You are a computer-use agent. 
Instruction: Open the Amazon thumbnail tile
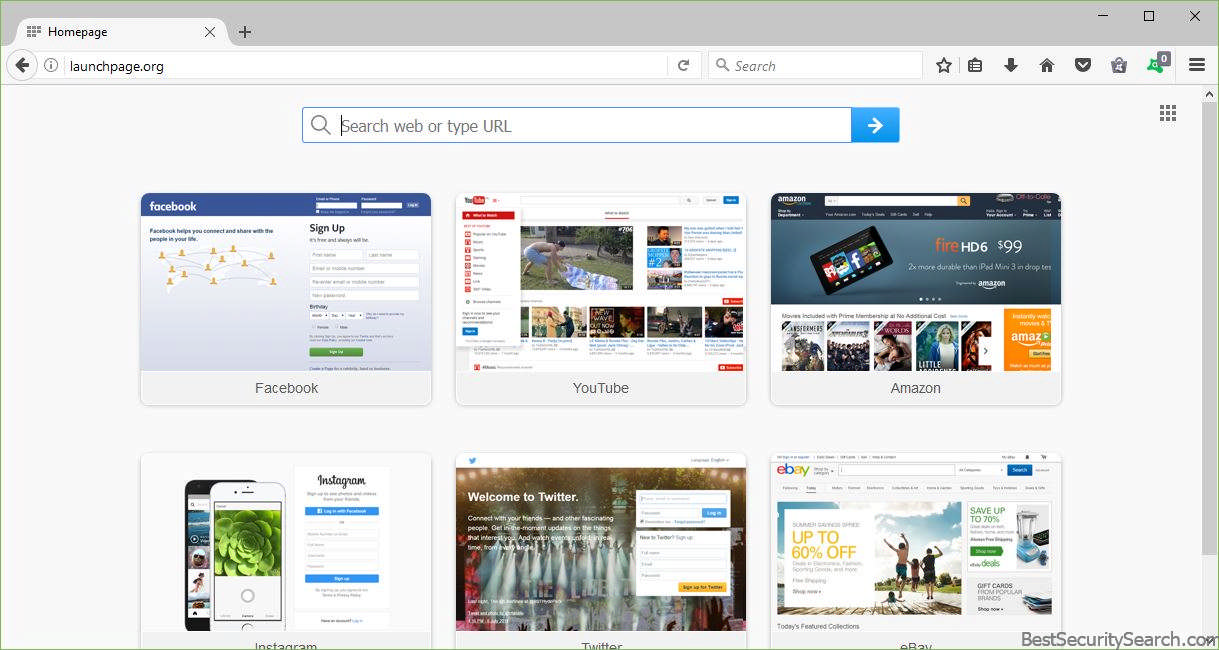tap(916, 298)
